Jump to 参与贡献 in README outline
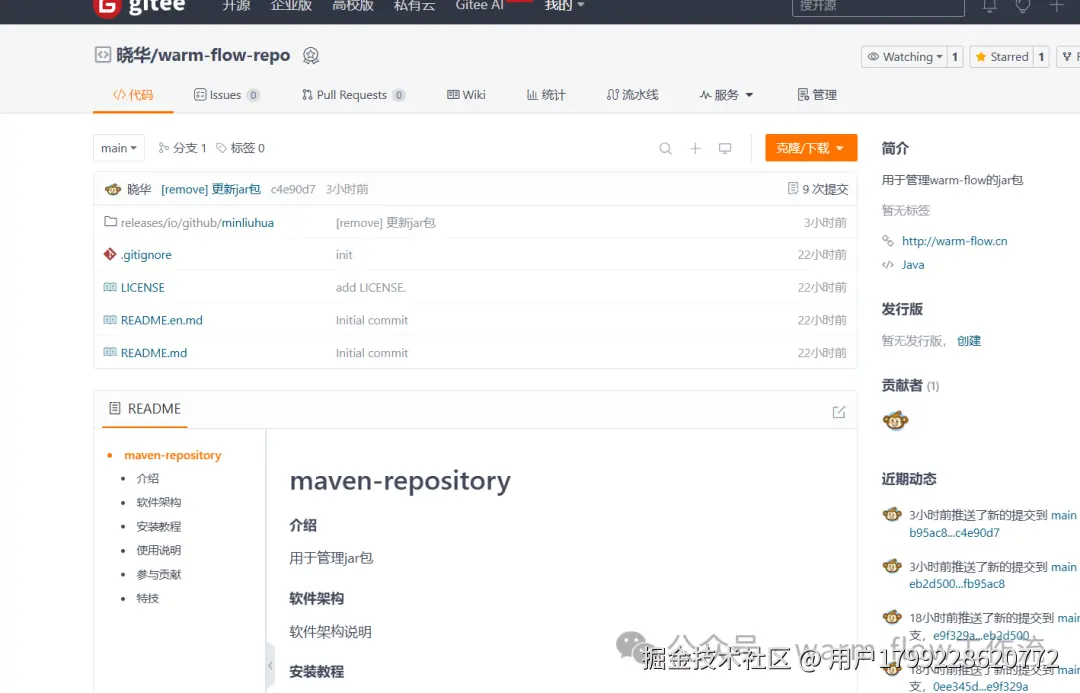Image resolution: width=1080 pixels, height=693 pixels. point(158,575)
